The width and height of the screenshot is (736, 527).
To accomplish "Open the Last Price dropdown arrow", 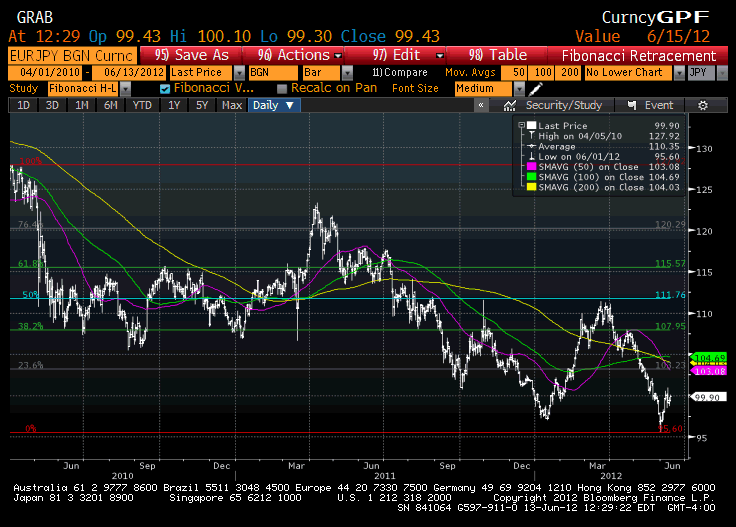I will tap(239, 73).
